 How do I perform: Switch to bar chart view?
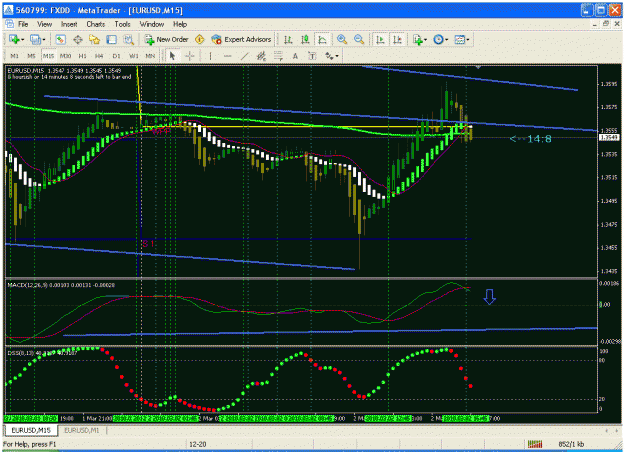[x=288, y=39]
